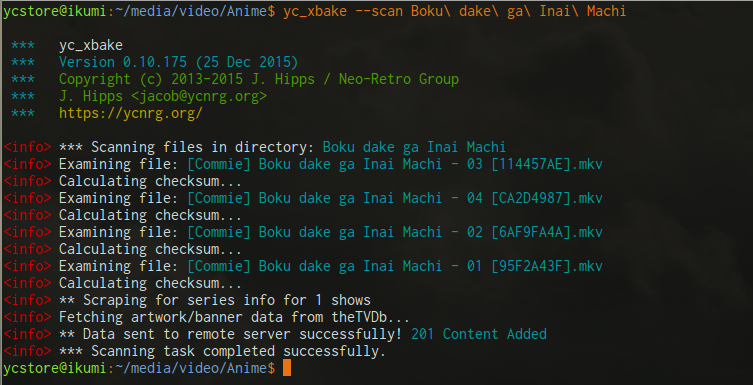Click the 'Scanning task completed successfully' line
This screenshot has width=753, height=385.
click(222, 351)
